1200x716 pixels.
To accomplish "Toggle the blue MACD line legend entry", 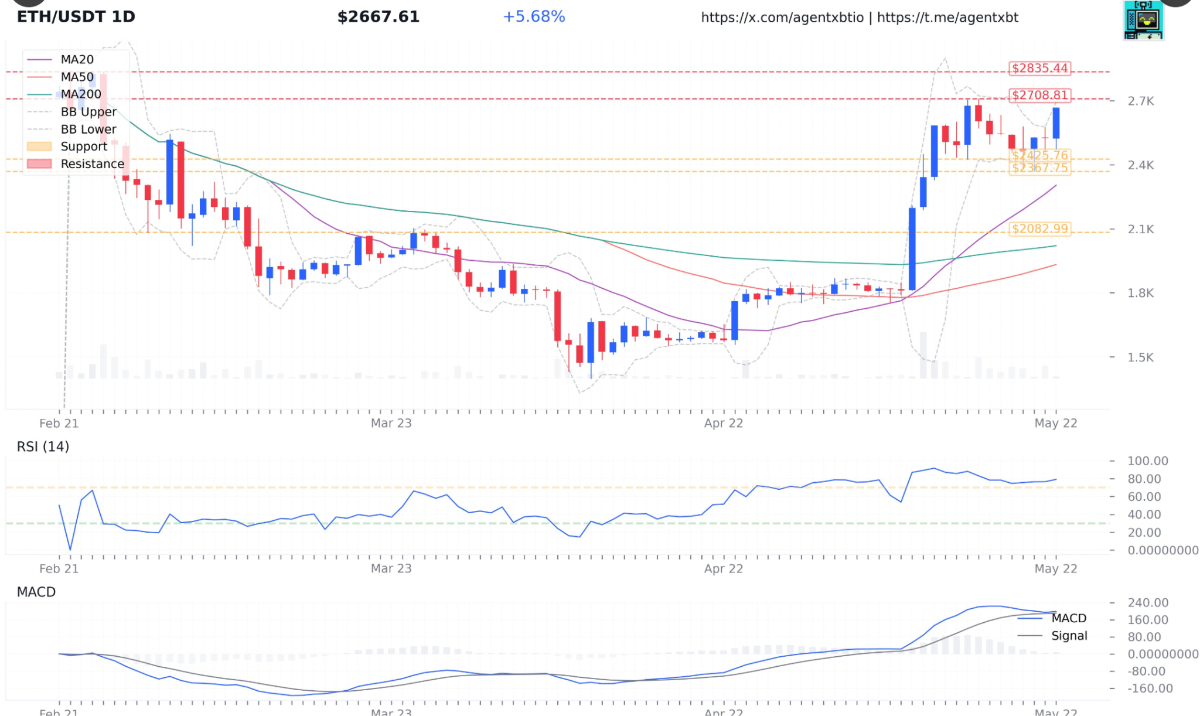I will 1069,618.
